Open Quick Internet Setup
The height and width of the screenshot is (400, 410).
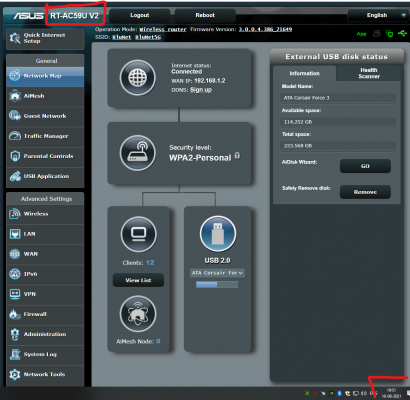tap(45, 39)
